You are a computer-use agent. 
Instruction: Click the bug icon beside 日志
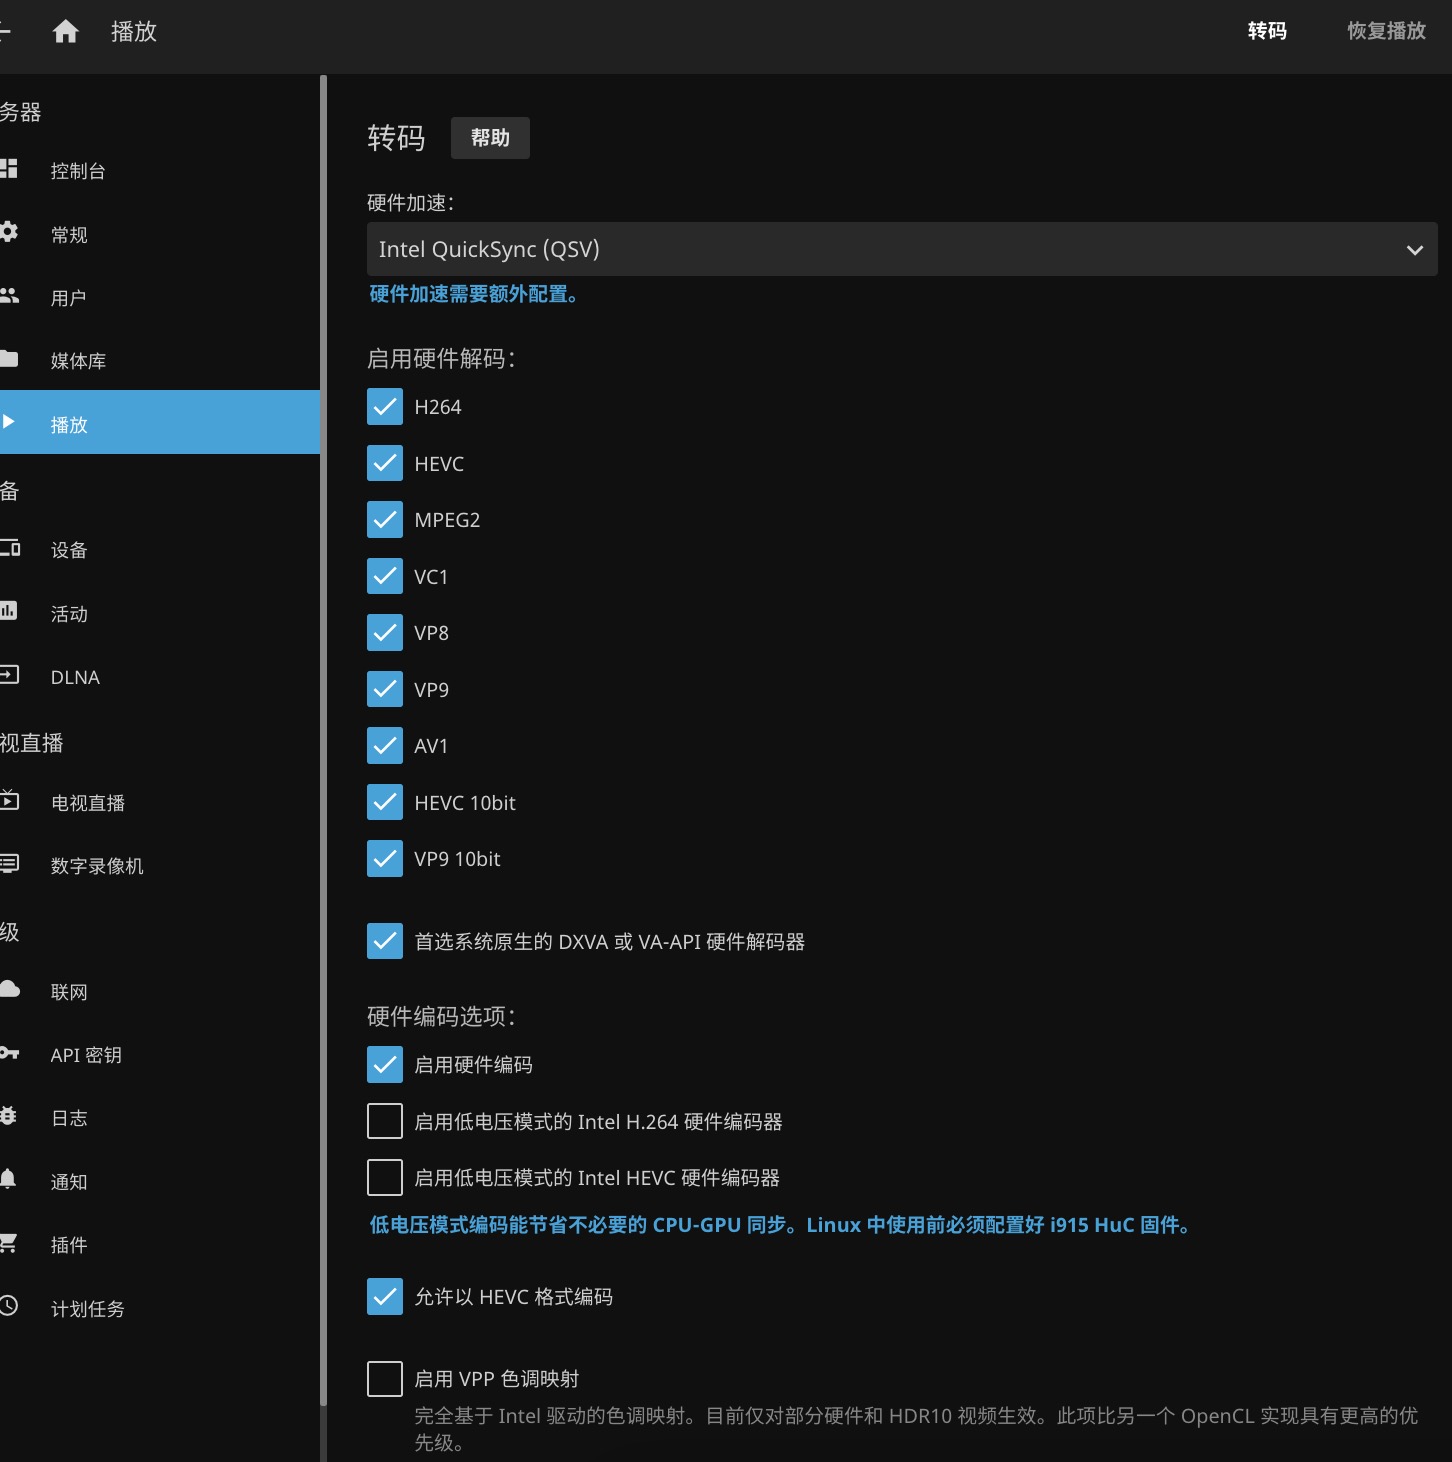pos(9,1116)
